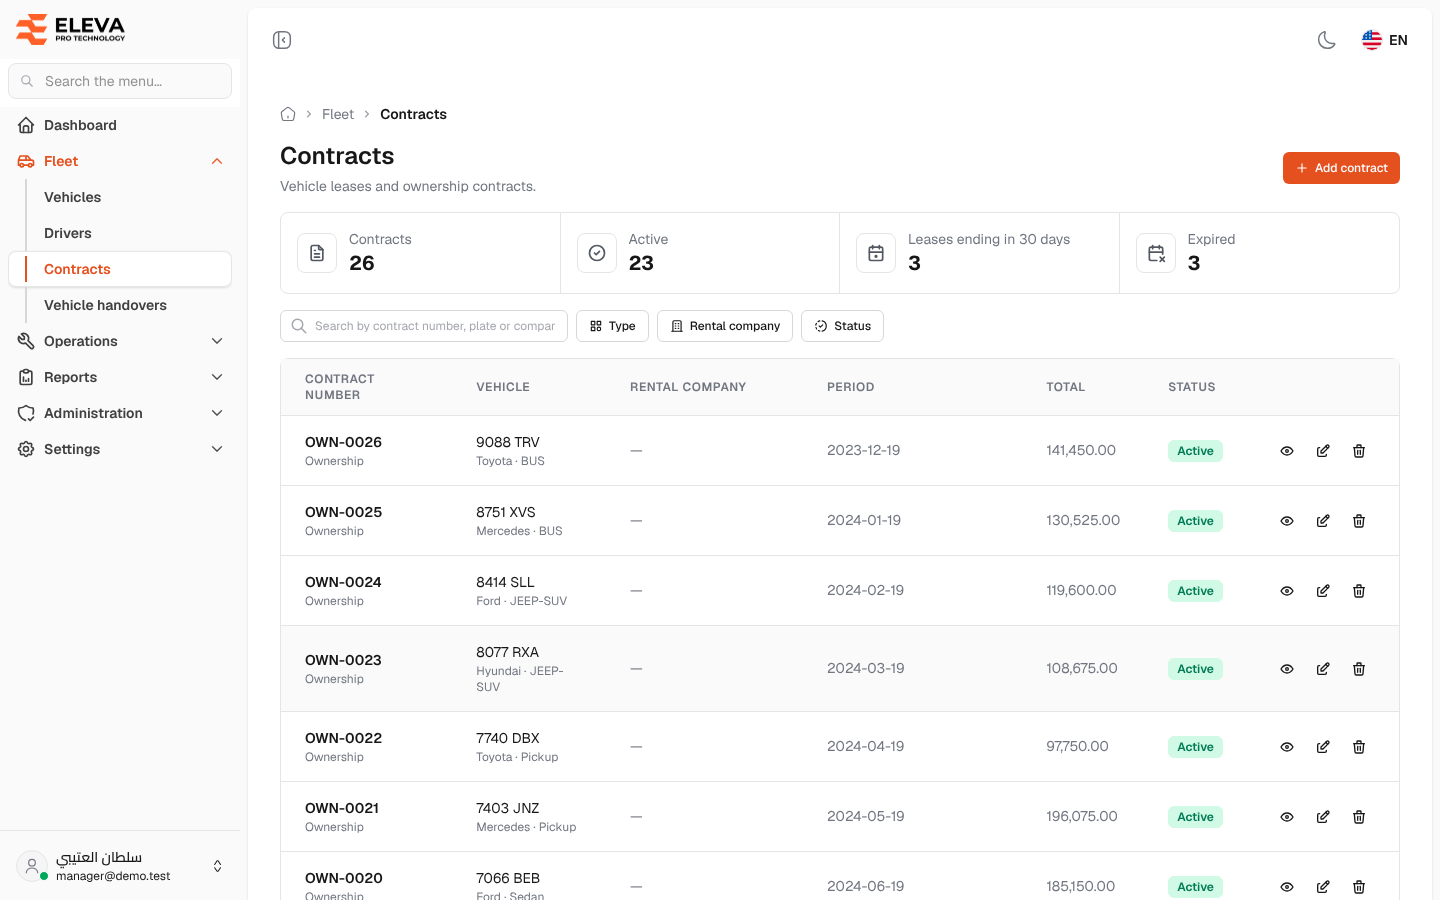1440x900 pixels.
Task: Expand the Operations menu section
Action: click(120, 341)
